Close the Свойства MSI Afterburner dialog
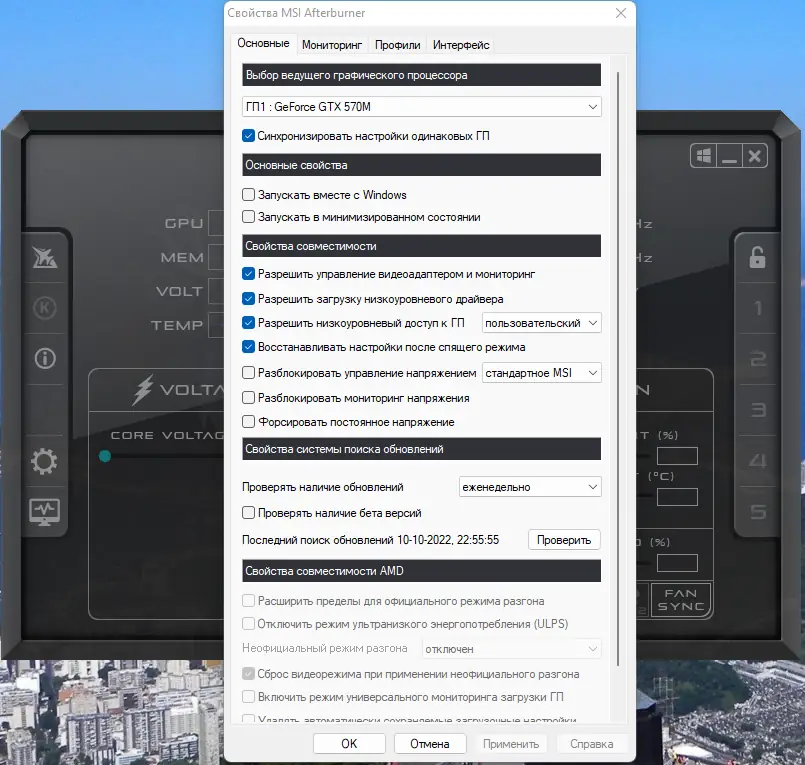Image resolution: width=805 pixels, height=765 pixels. [x=621, y=13]
